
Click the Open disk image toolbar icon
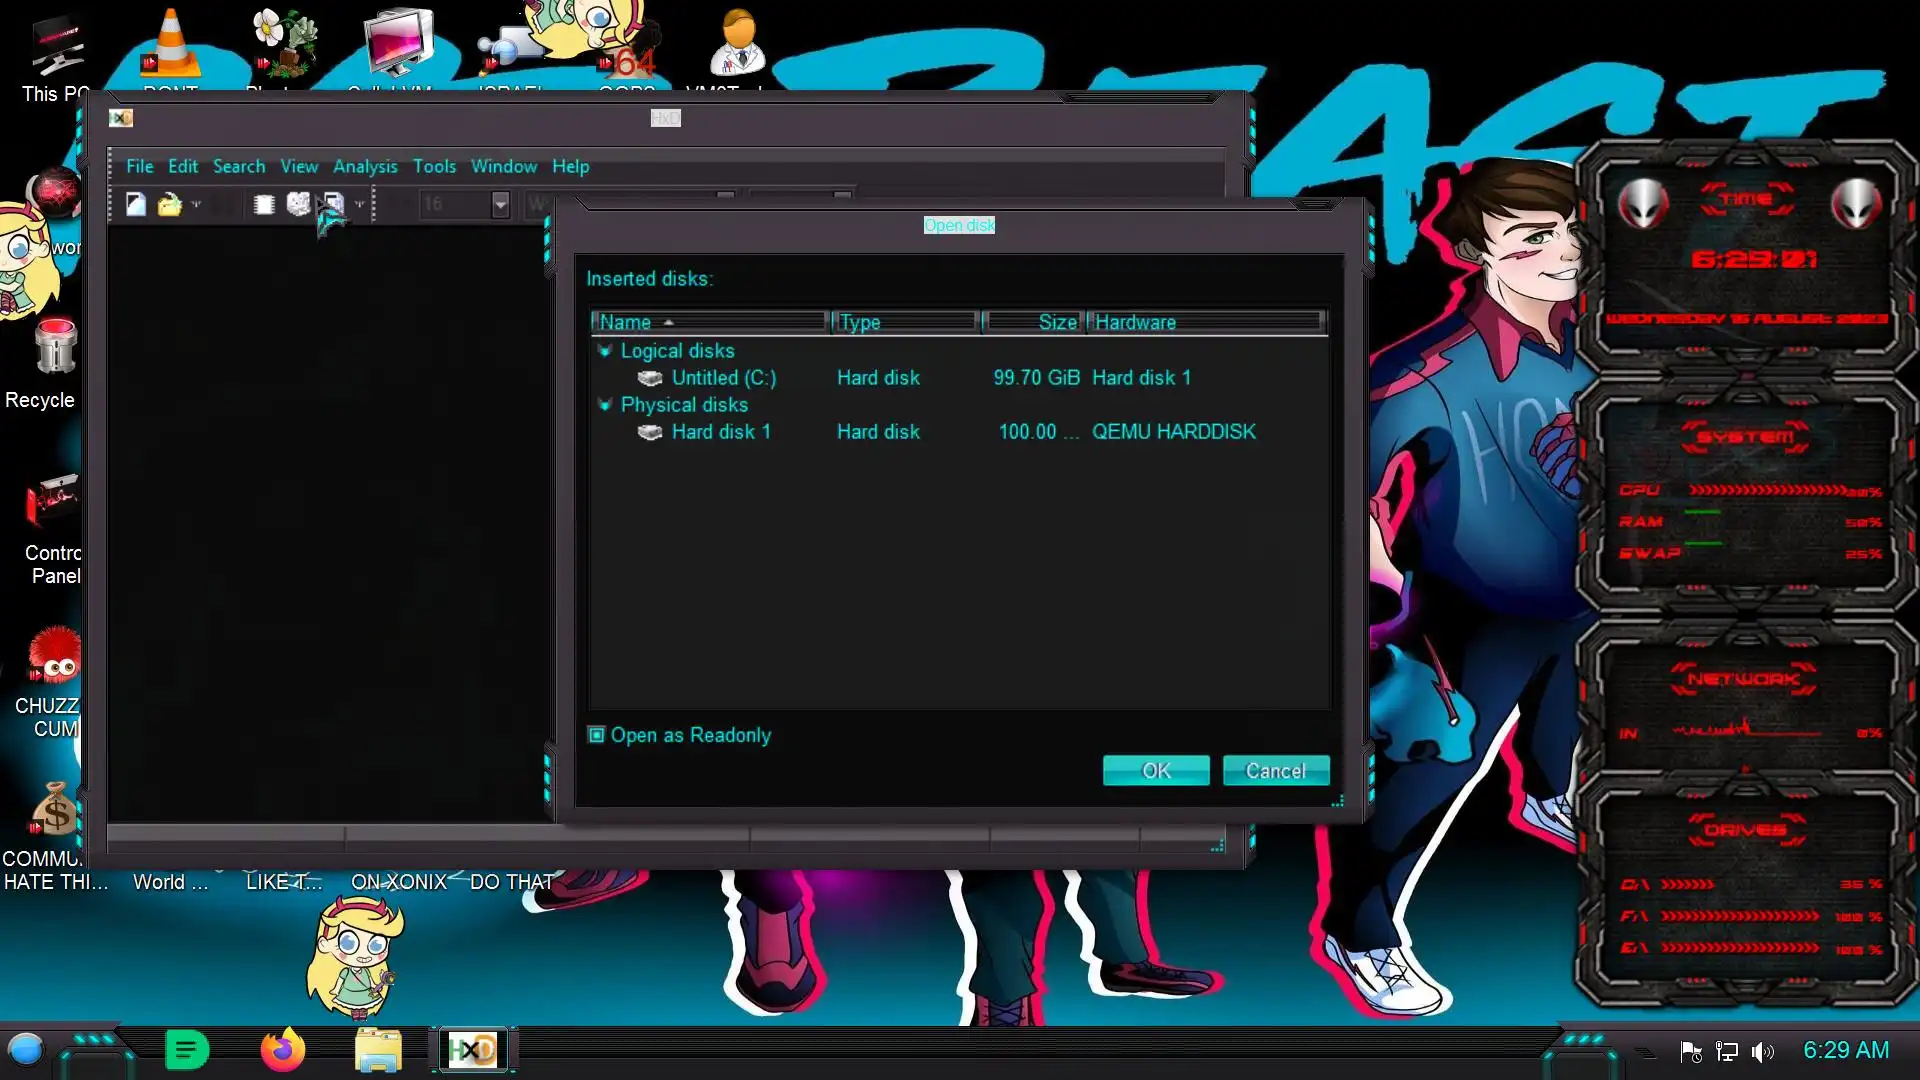click(x=333, y=205)
